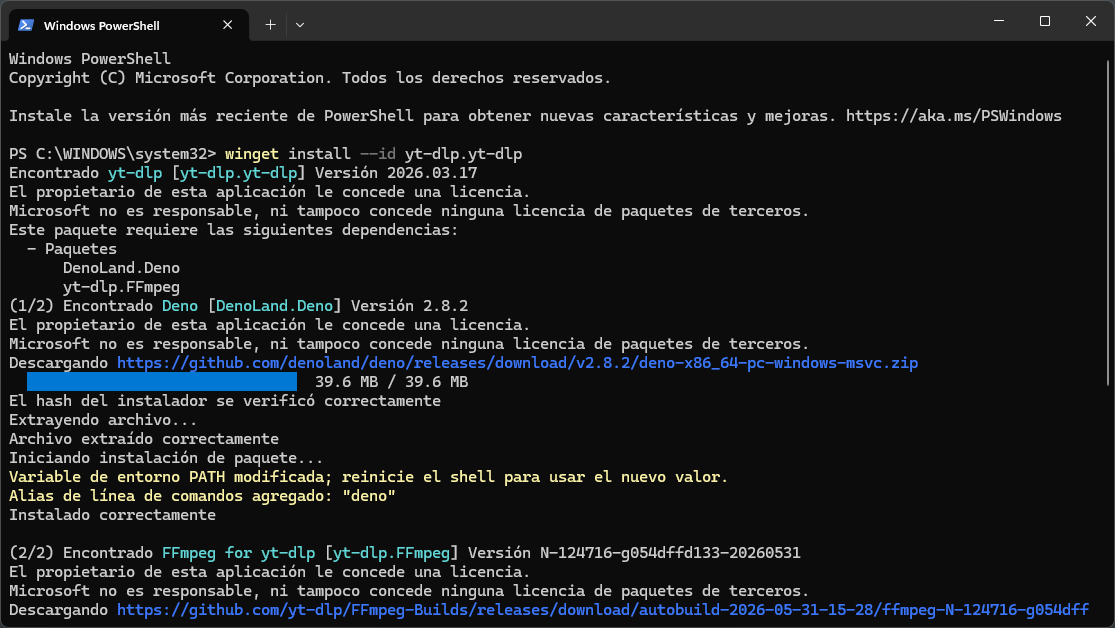Click the "DenoLand.Deno" dependency line

click(121, 268)
